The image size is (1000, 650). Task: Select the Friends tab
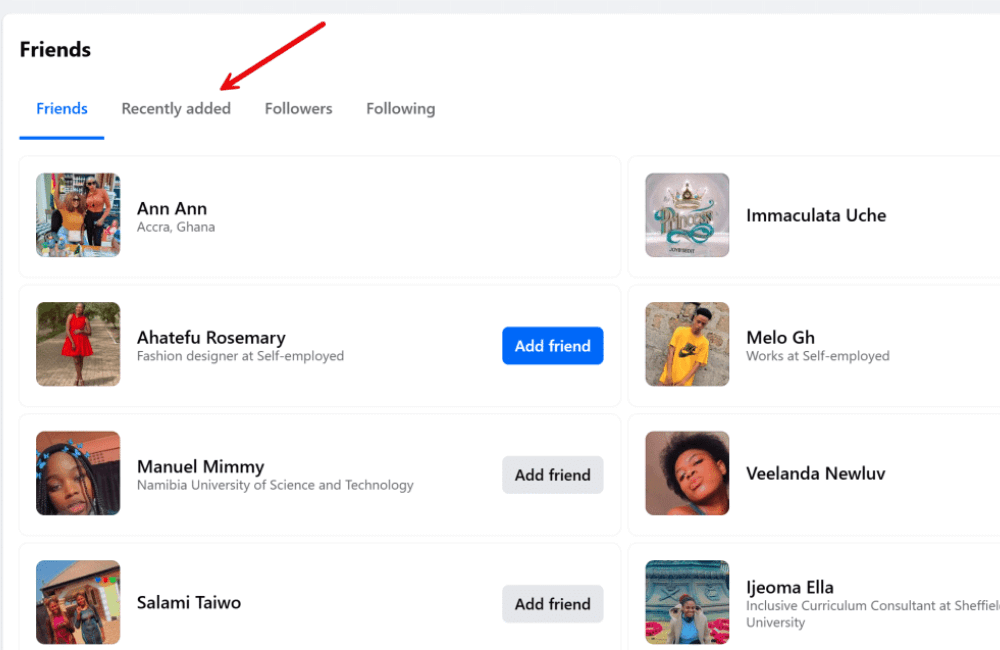[62, 109]
